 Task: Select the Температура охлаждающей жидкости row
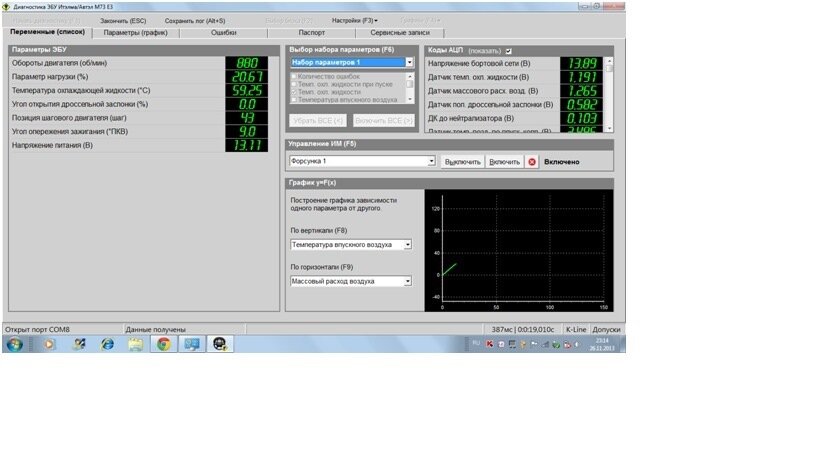pos(140,90)
